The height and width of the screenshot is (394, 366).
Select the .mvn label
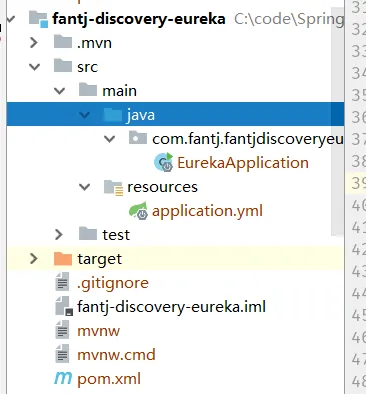coord(94,43)
